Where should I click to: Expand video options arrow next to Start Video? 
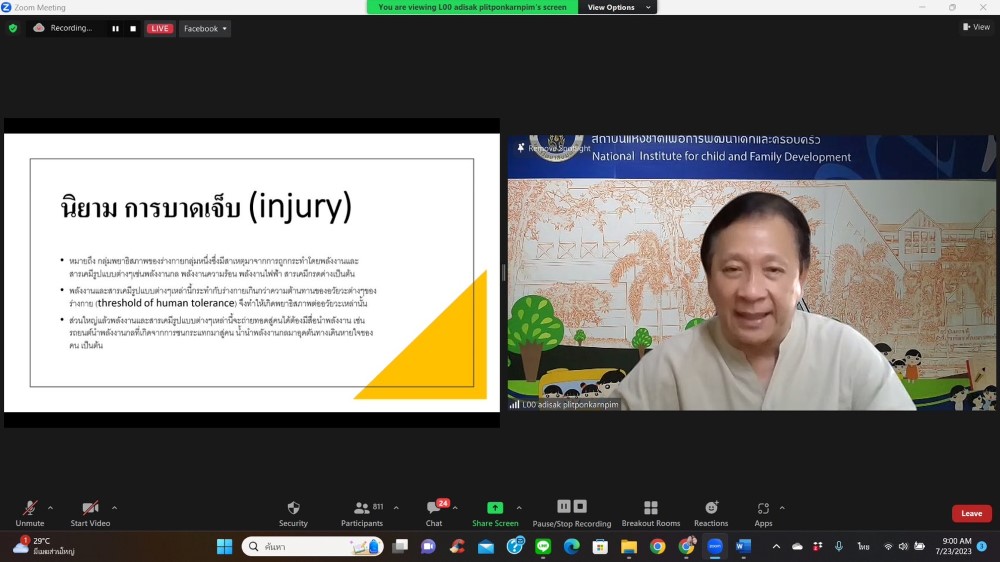[x=114, y=507]
